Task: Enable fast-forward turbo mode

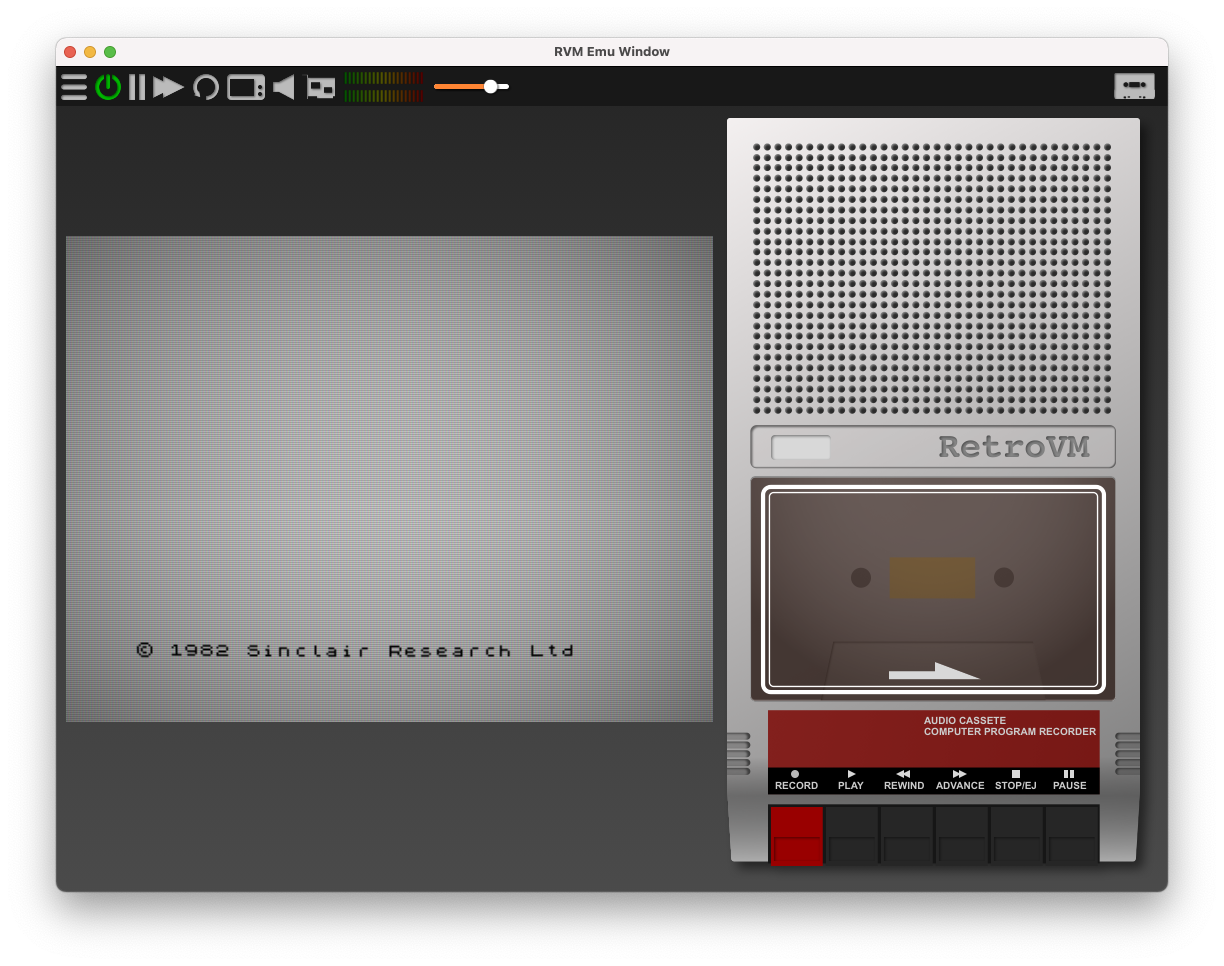Action: (168, 87)
